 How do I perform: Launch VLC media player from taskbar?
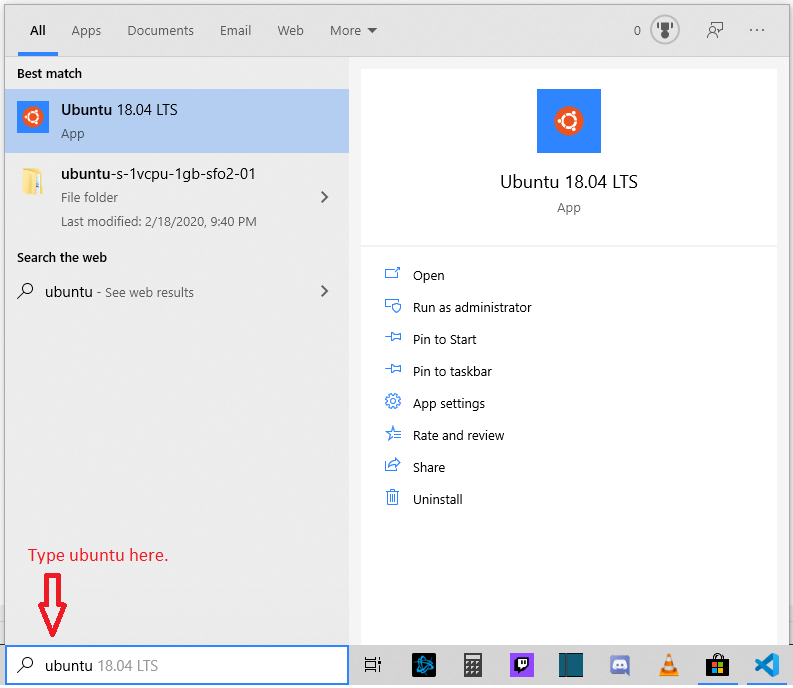(669, 665)
